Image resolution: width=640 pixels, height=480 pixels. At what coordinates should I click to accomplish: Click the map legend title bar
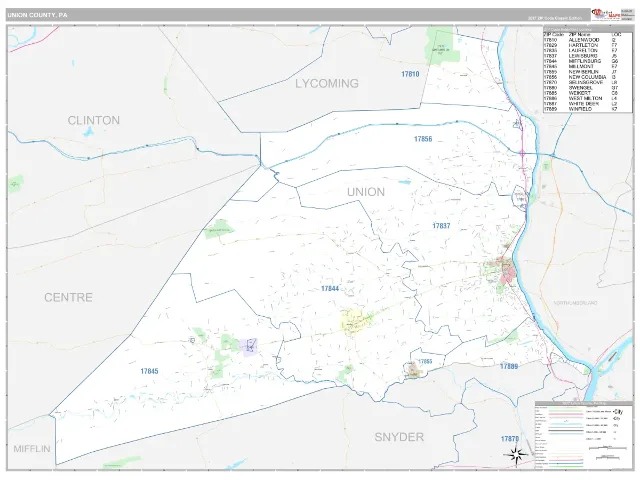[x=584, y=403]
